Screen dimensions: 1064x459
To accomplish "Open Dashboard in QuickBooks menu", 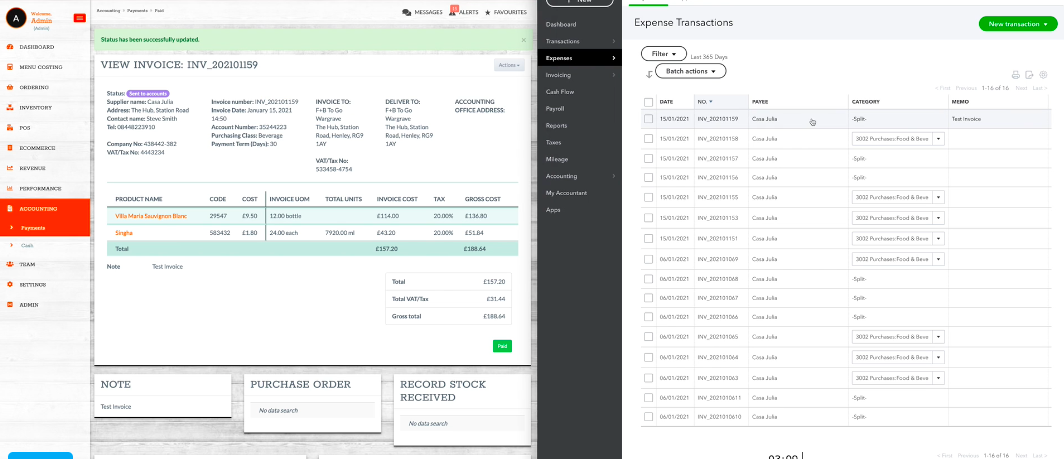I will 561,24.
